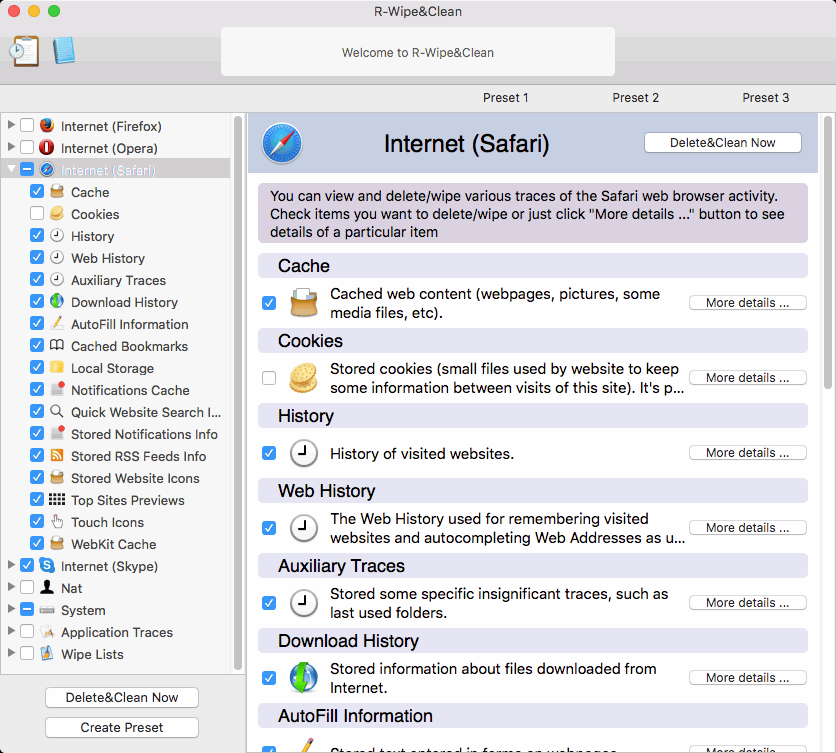The height and width of the screenshot is (753, 836).
Task: Click Delete&Clean Now in the Safari header
Action: click(722, 142)
